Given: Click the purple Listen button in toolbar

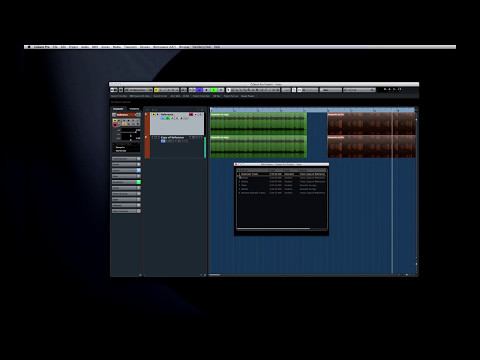Looking at the screenshot, I should [x=199, y=90].
